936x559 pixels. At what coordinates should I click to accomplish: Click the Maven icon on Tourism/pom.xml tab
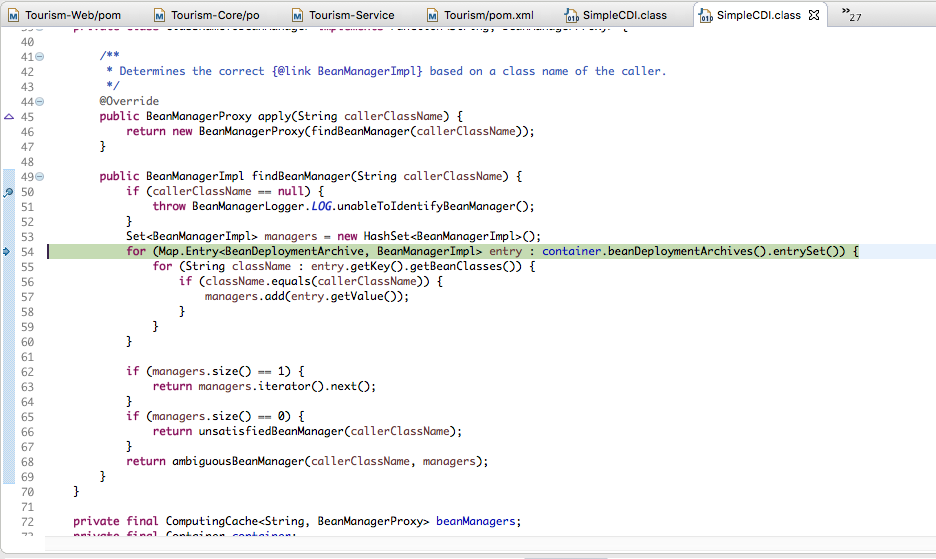pos(432,15)
